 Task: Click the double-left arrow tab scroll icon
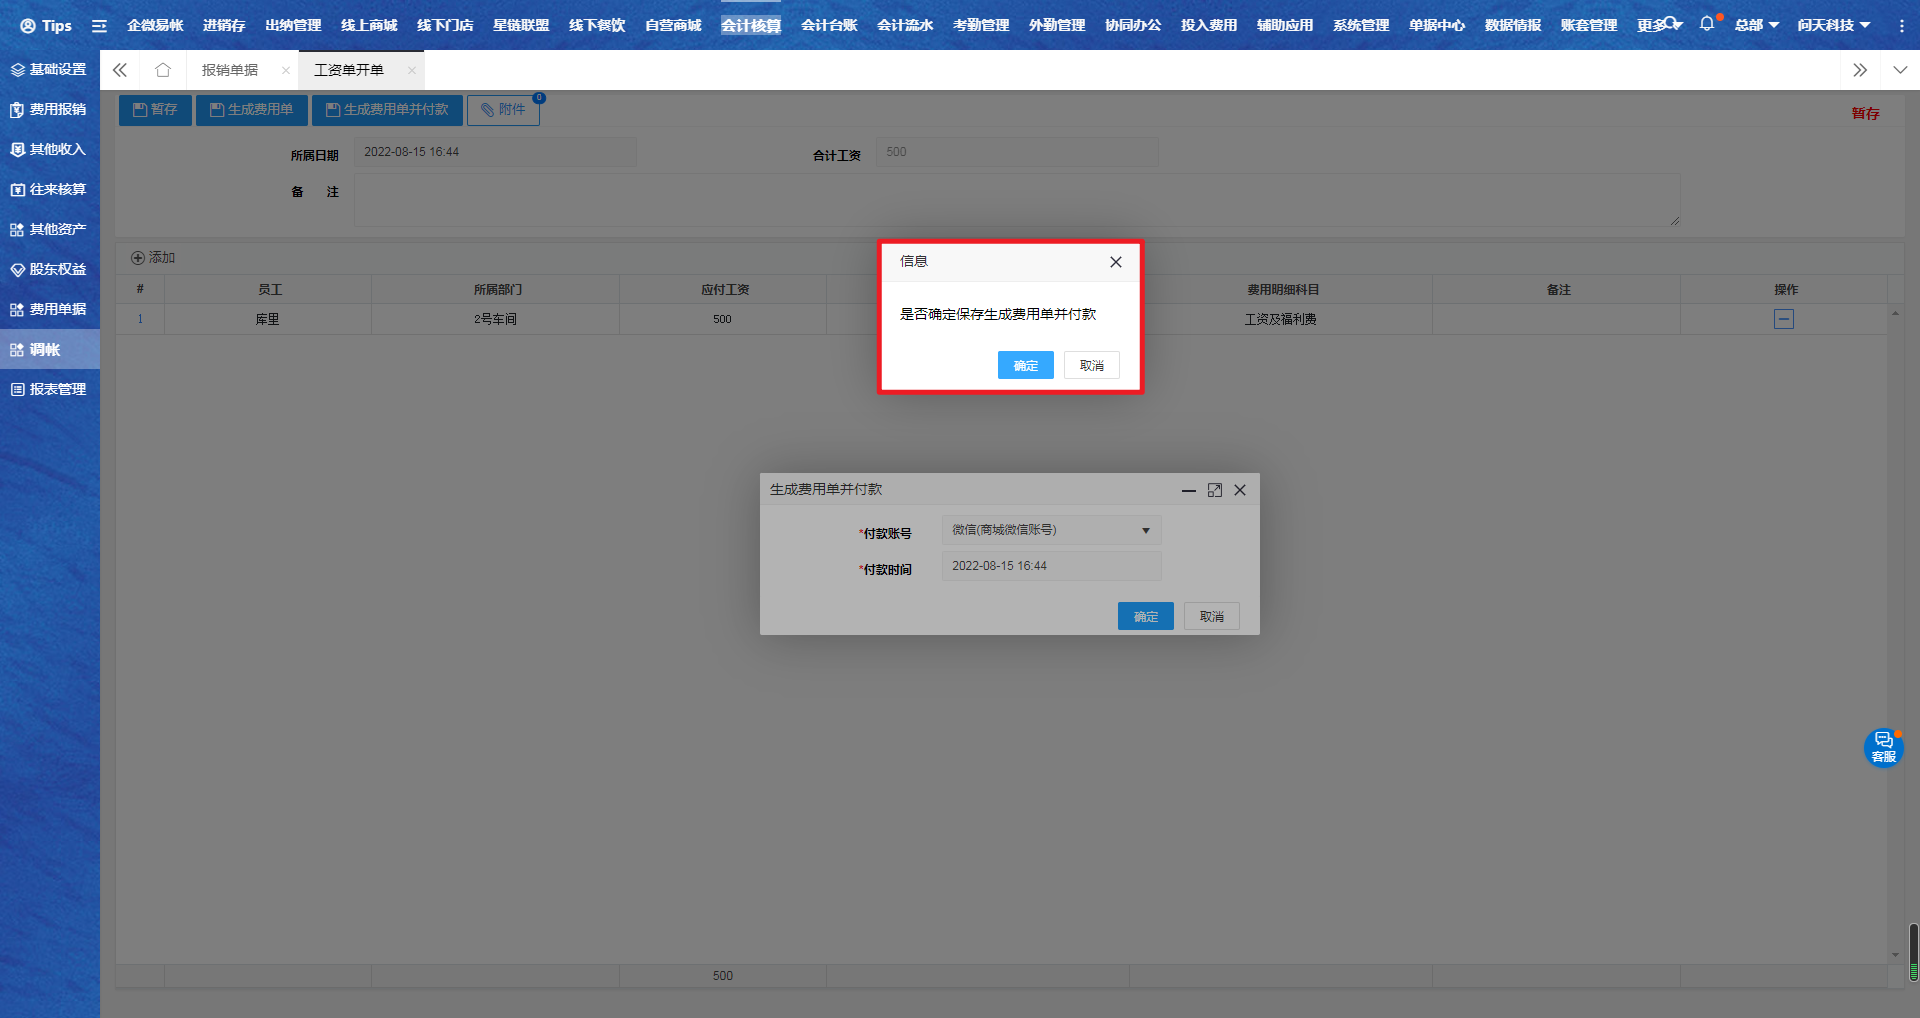point(120,70)
